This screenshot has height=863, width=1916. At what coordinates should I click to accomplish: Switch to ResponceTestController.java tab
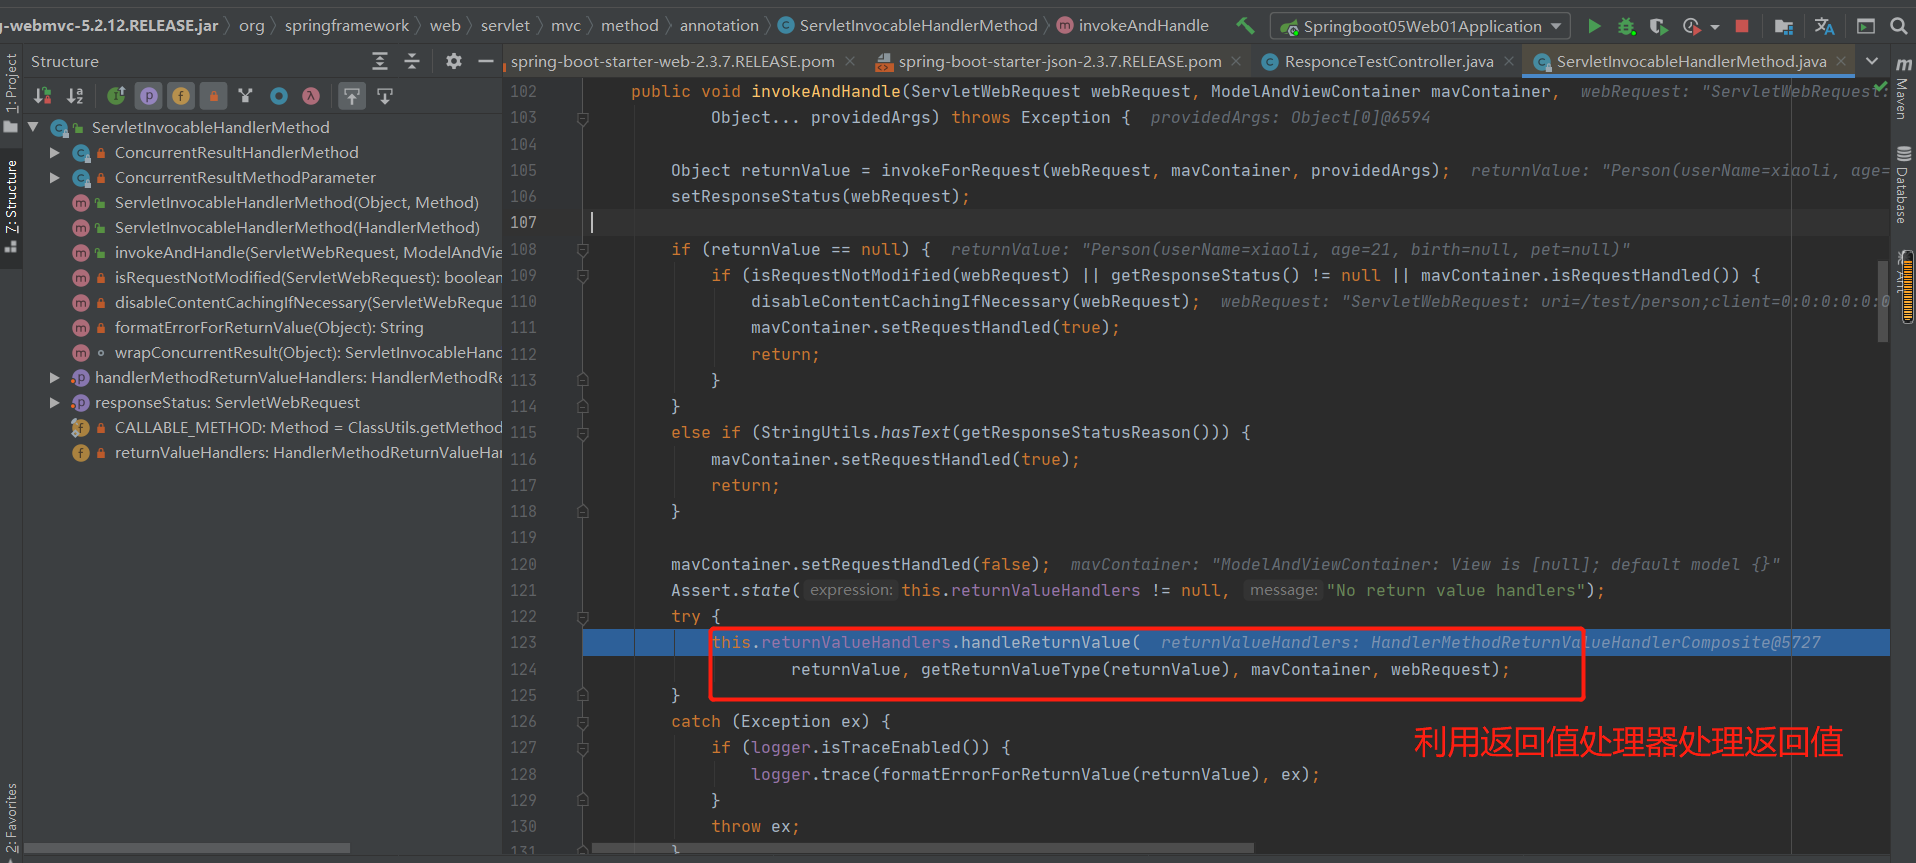point(1388,61)
